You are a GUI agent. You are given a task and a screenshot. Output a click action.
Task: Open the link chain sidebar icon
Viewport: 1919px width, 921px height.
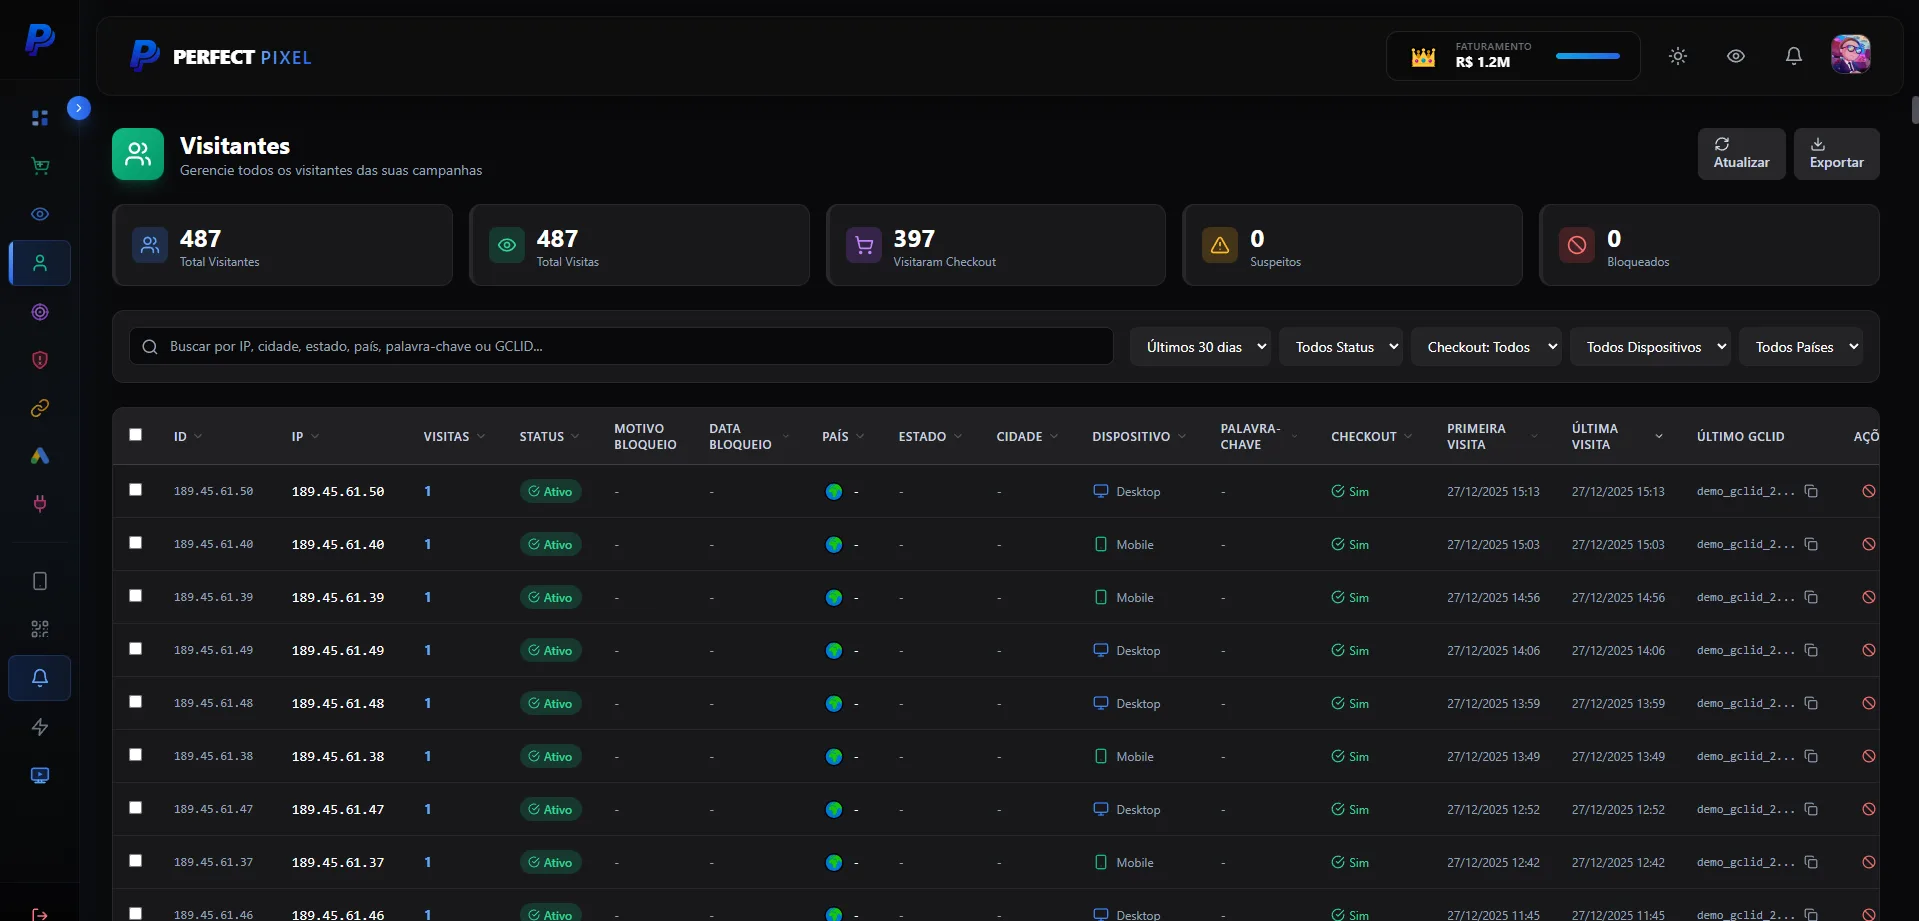pyautogui.click(x=40, y=408)
